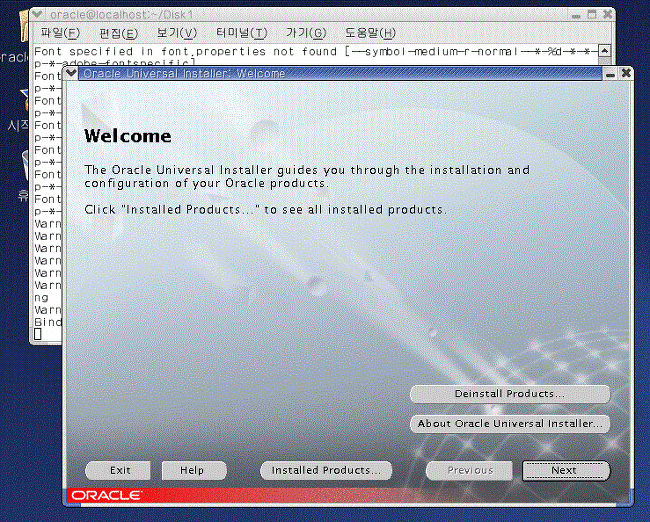Open the terminal 파일(F) menu
The image size is (650, 522).
point(60,33)
